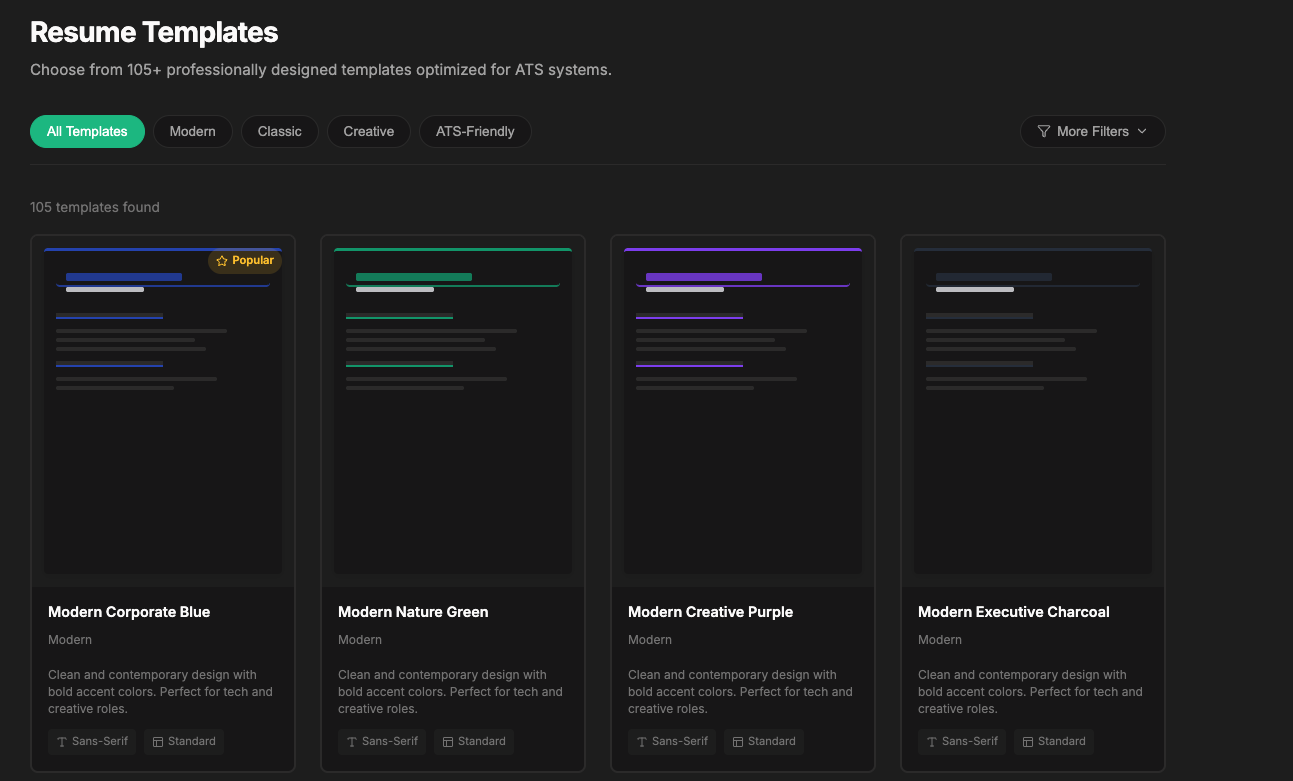Click the Modern Executive Charcoal thumbnail preview

pos(1032,410)
